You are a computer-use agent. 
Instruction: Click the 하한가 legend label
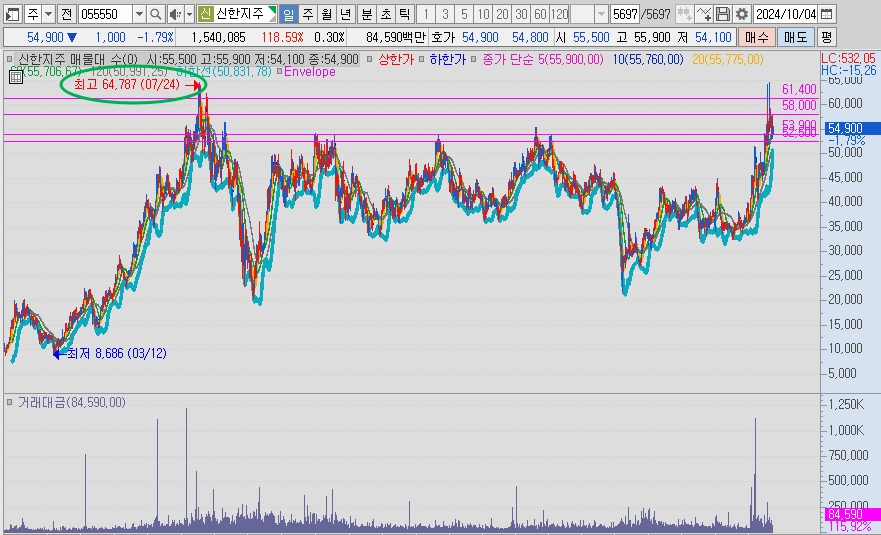447,59
